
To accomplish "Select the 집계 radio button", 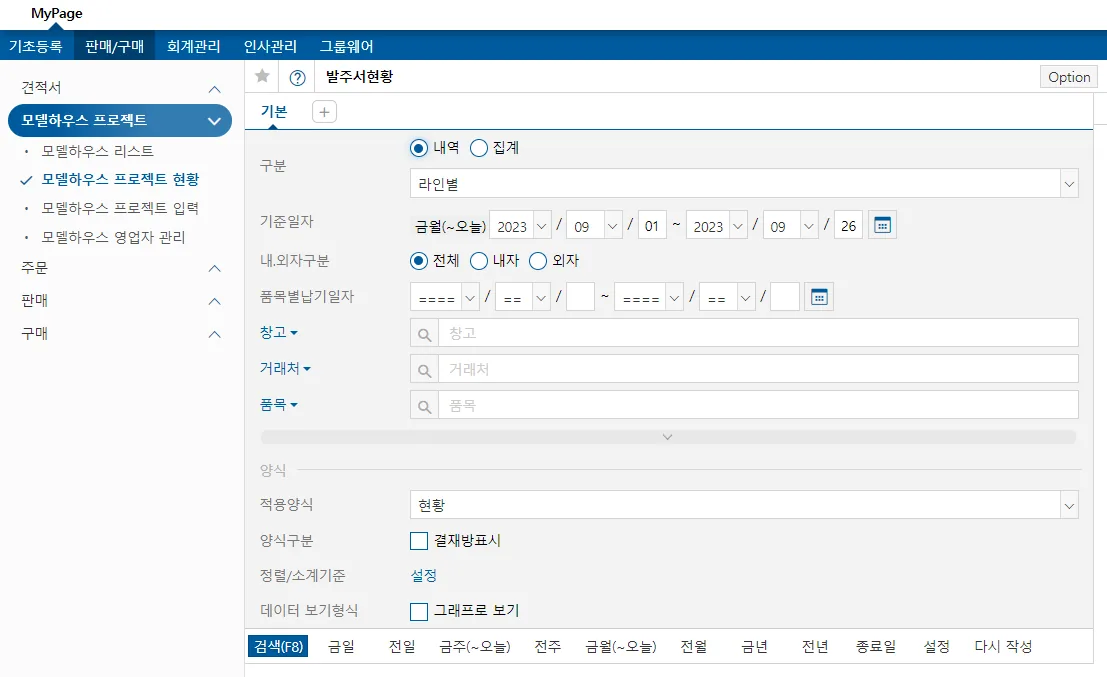I will [x=479, y=148].
